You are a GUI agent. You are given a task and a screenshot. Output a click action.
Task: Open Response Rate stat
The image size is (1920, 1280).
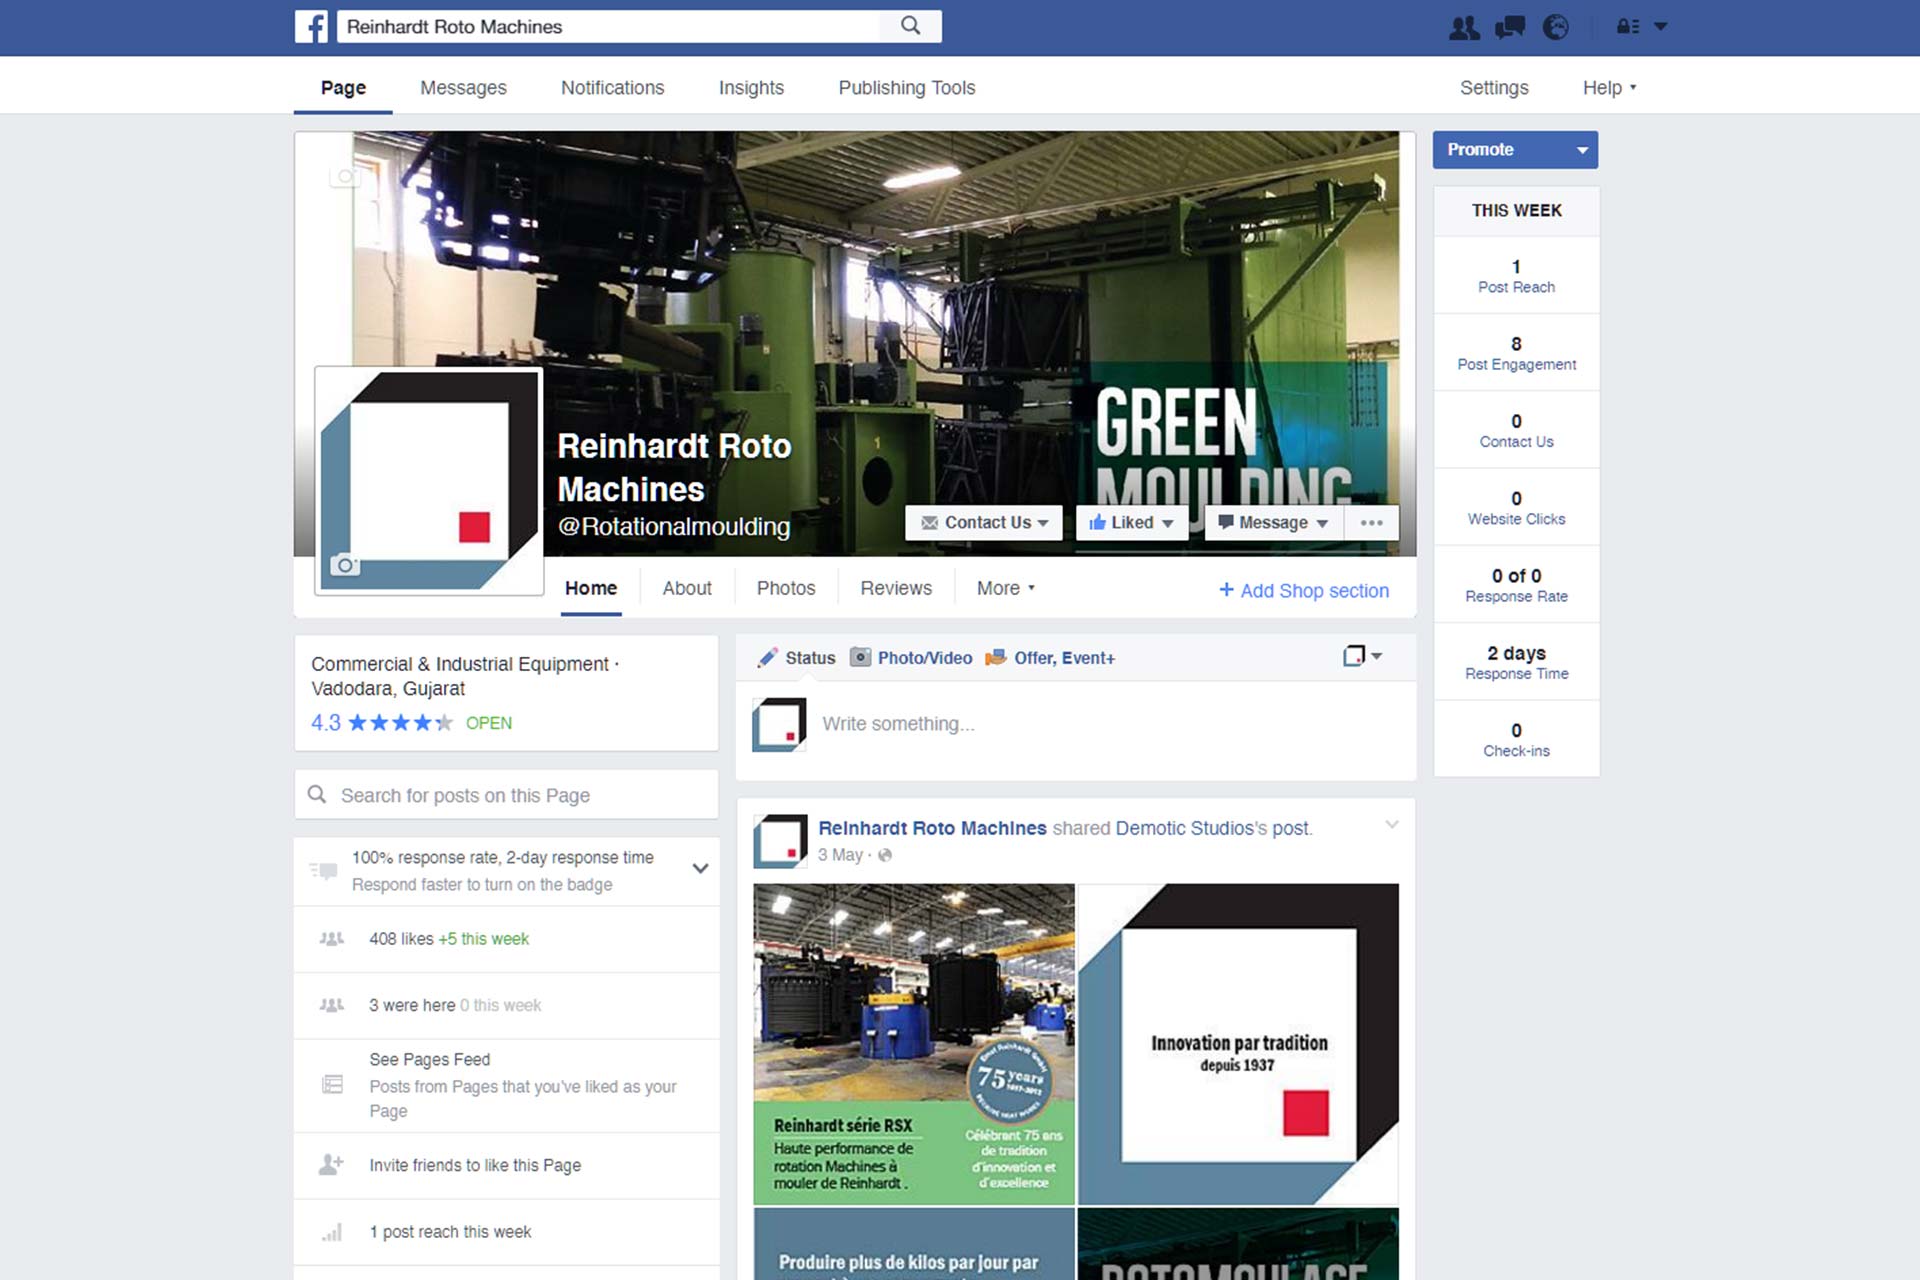click(x=1516, y=585)
